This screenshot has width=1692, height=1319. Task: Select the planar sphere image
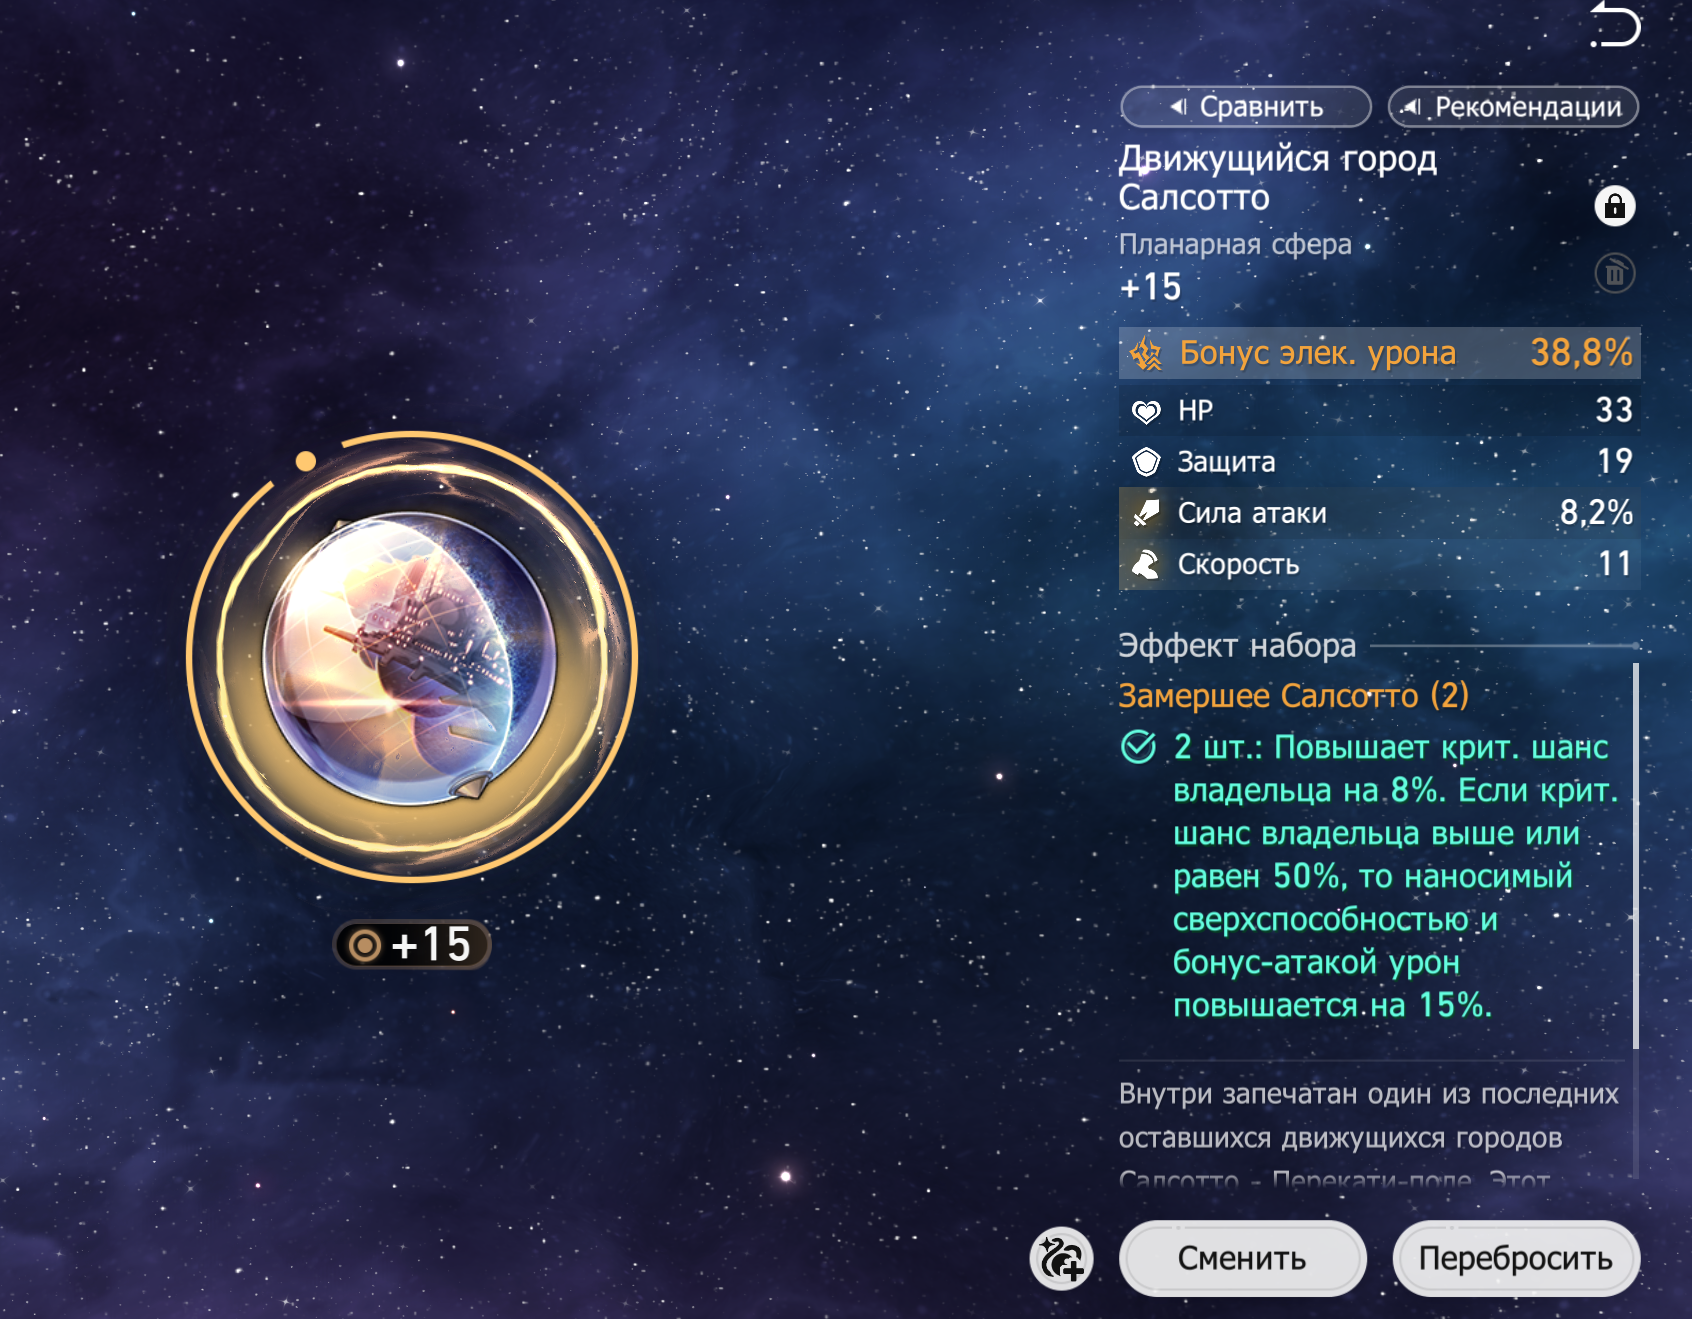pyautogui.click(x=409, y=659)
